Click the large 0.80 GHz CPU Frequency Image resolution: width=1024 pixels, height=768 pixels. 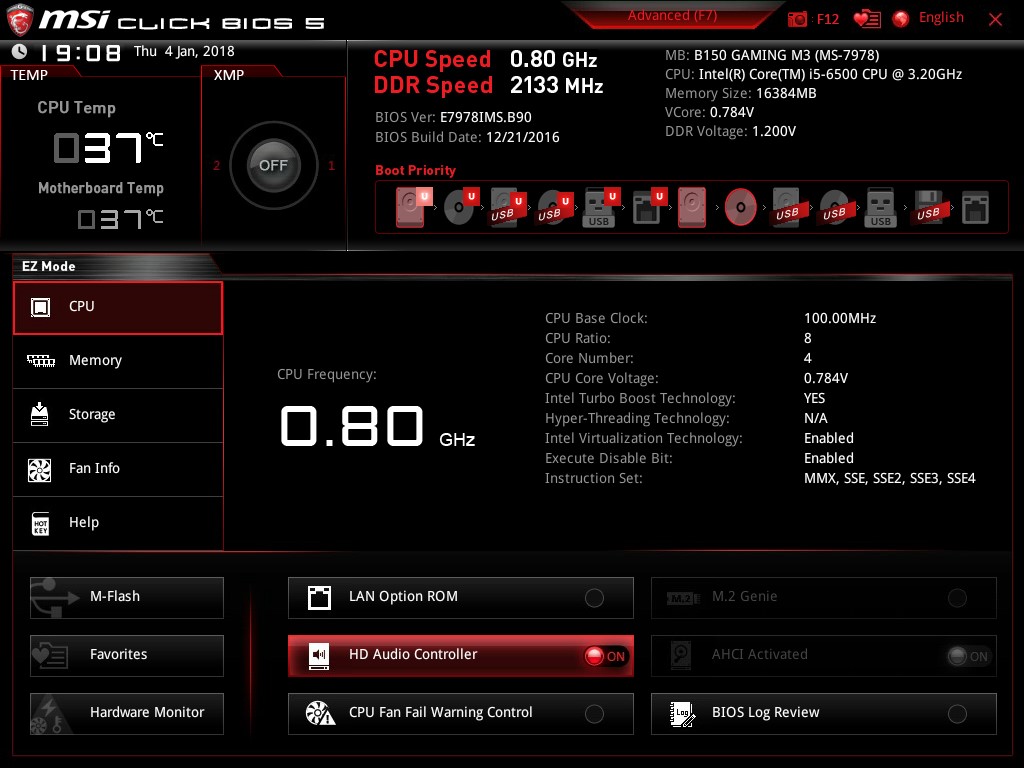pyautogui.click(x=377, y=426)
